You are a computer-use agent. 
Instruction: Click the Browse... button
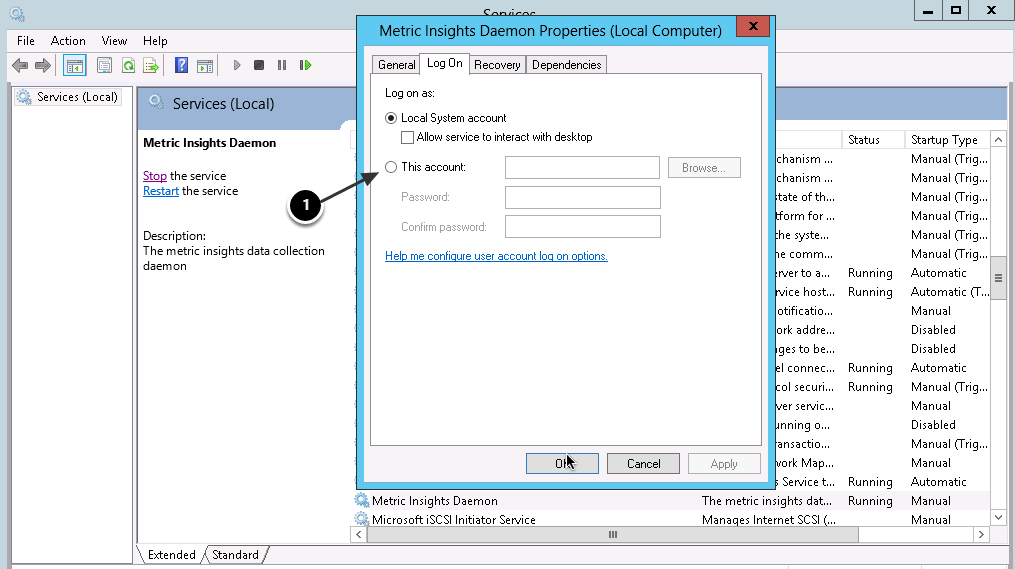click(x=704, y=168)
